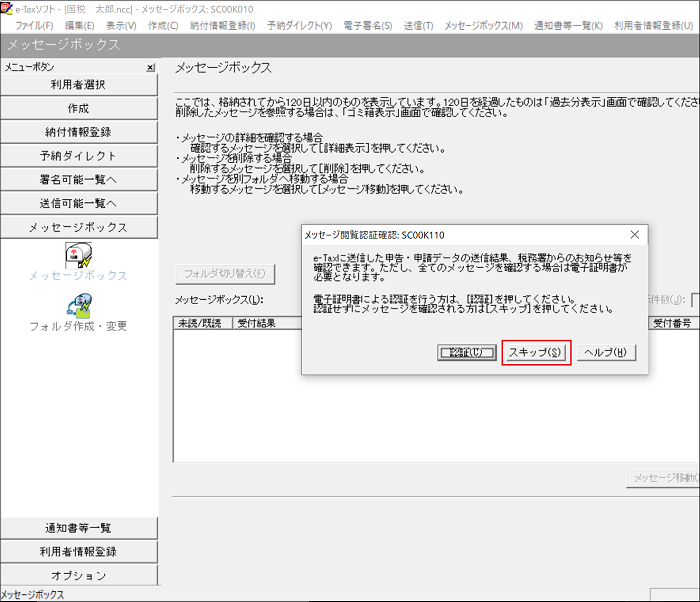This screenshot has height=602, width=700.
Task: Click the ヘルプ(H) button in dialog
Action: 606,352
